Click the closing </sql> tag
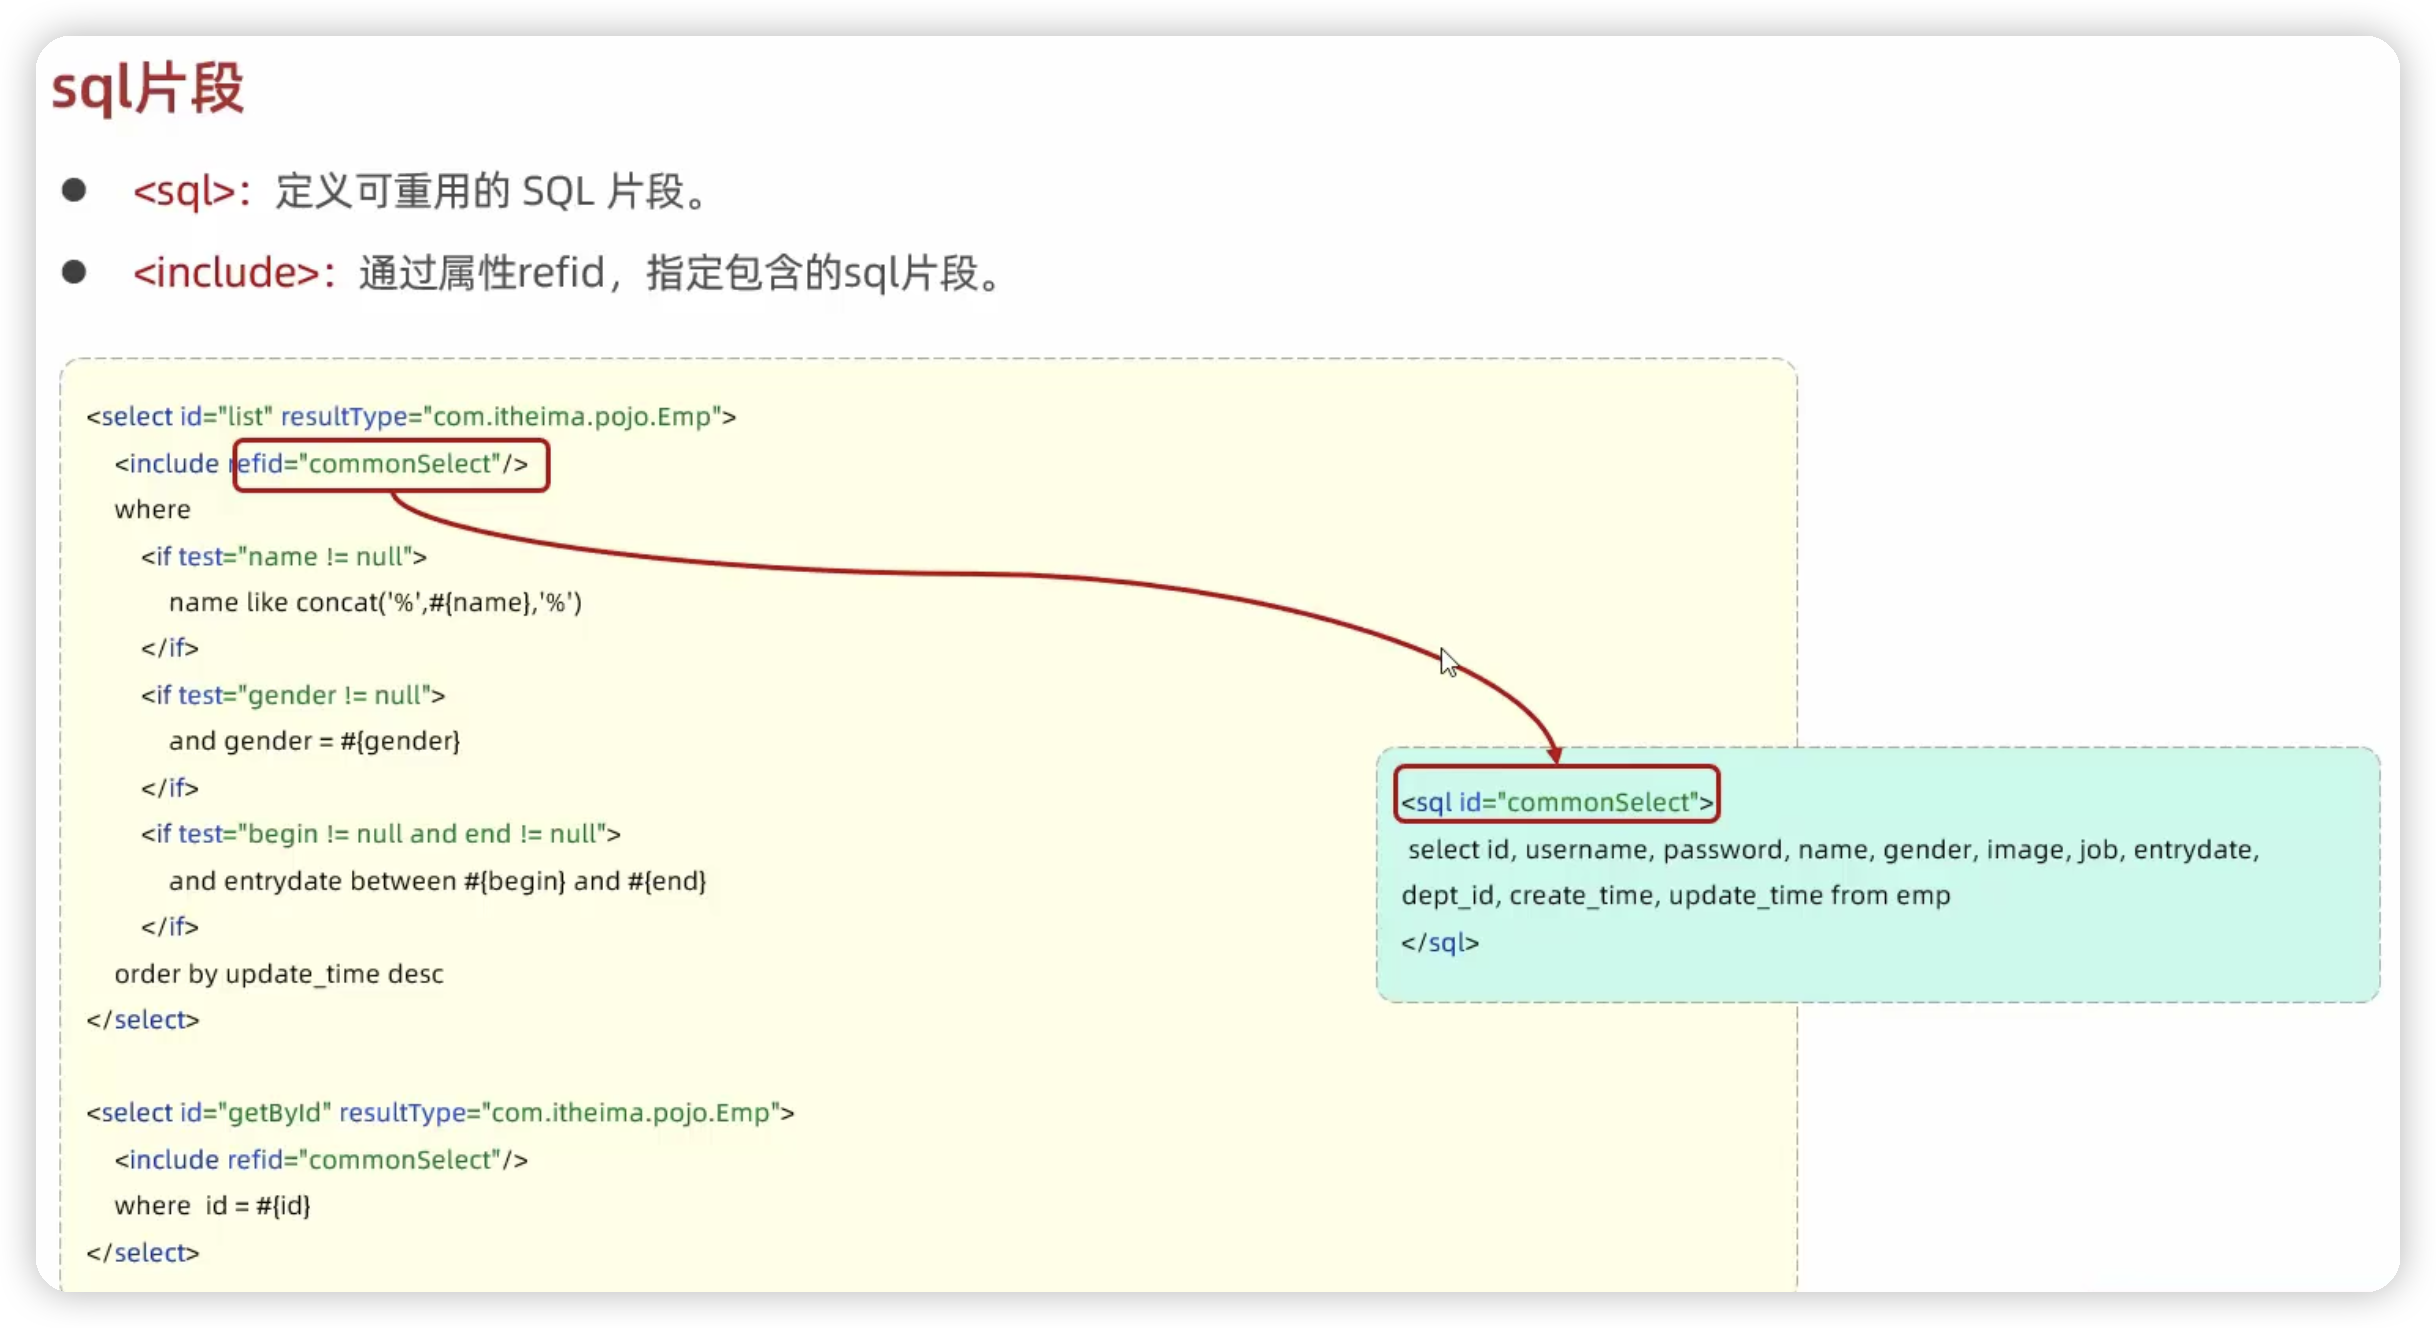The width and height of the screenshot is (2436, 1328). point(1439,942)
